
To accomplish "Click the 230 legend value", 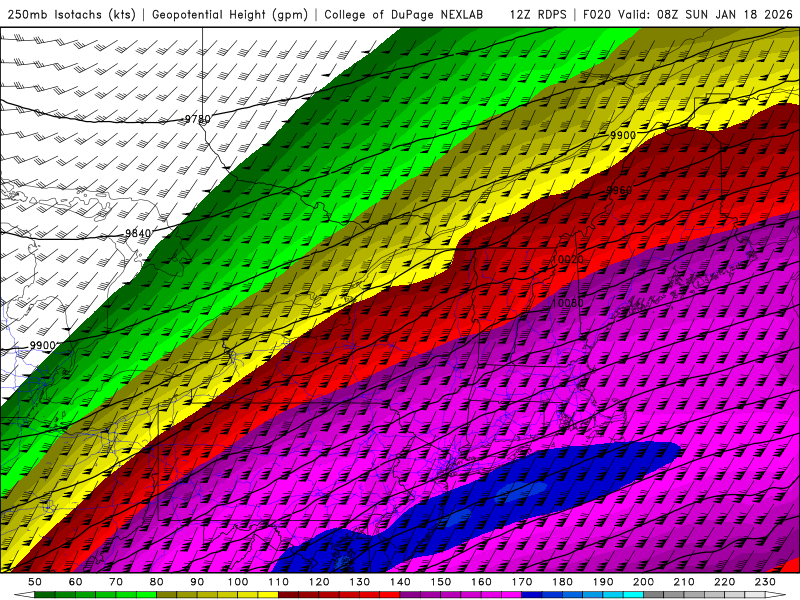I will [765, 582].
